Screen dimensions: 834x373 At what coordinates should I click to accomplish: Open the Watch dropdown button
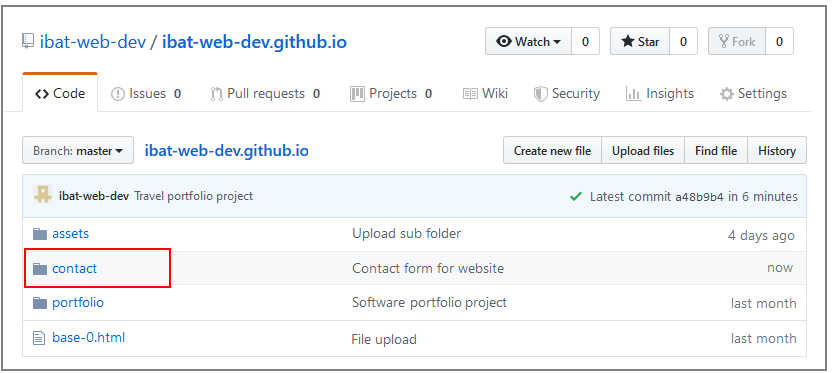point(528,42)
